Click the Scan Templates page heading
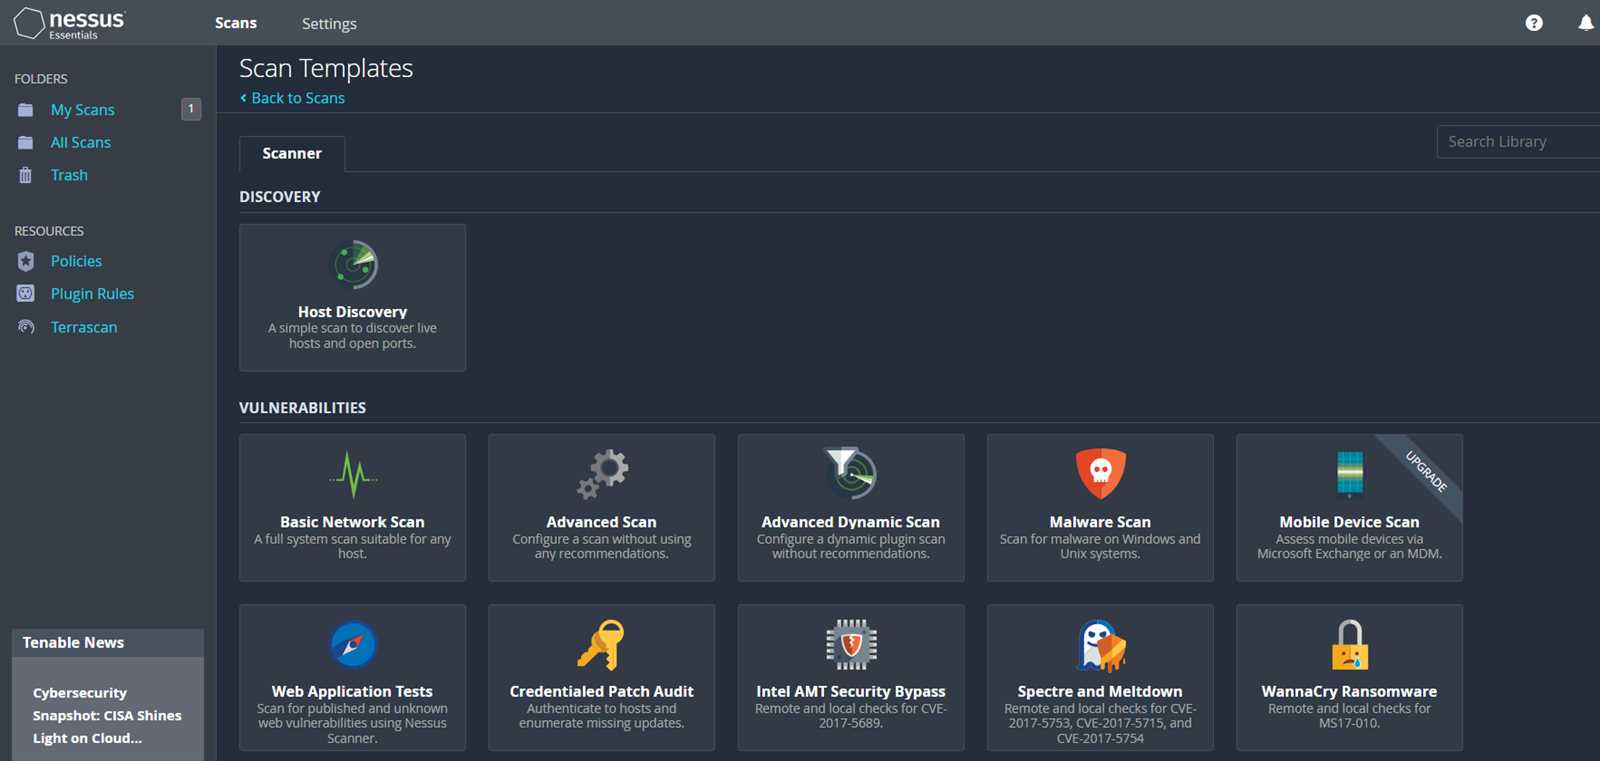The width and height of the screenshot is (1600, 761). (326, 68)
